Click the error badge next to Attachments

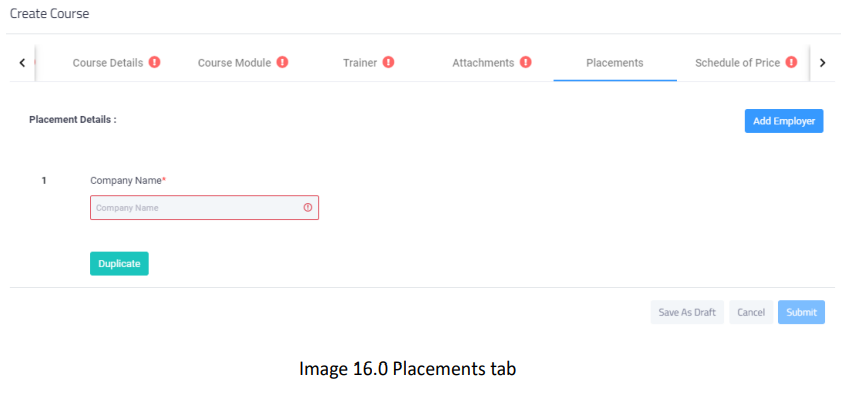point(526,62)
